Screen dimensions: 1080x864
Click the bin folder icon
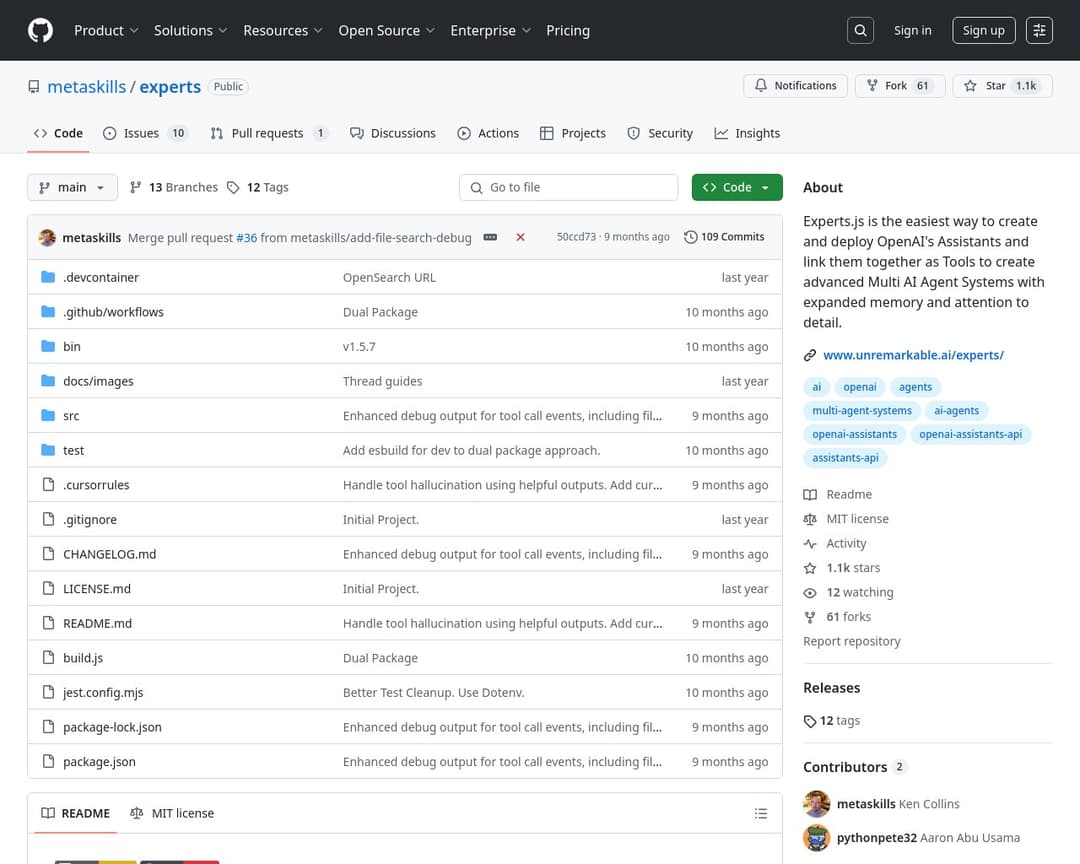(48, 346)
